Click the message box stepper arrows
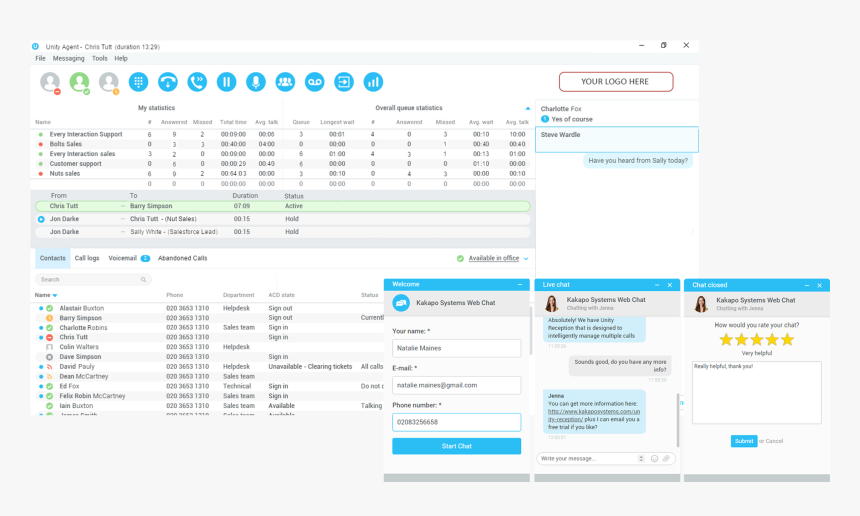This screenshot has height=516, width=860. [641, 458]
